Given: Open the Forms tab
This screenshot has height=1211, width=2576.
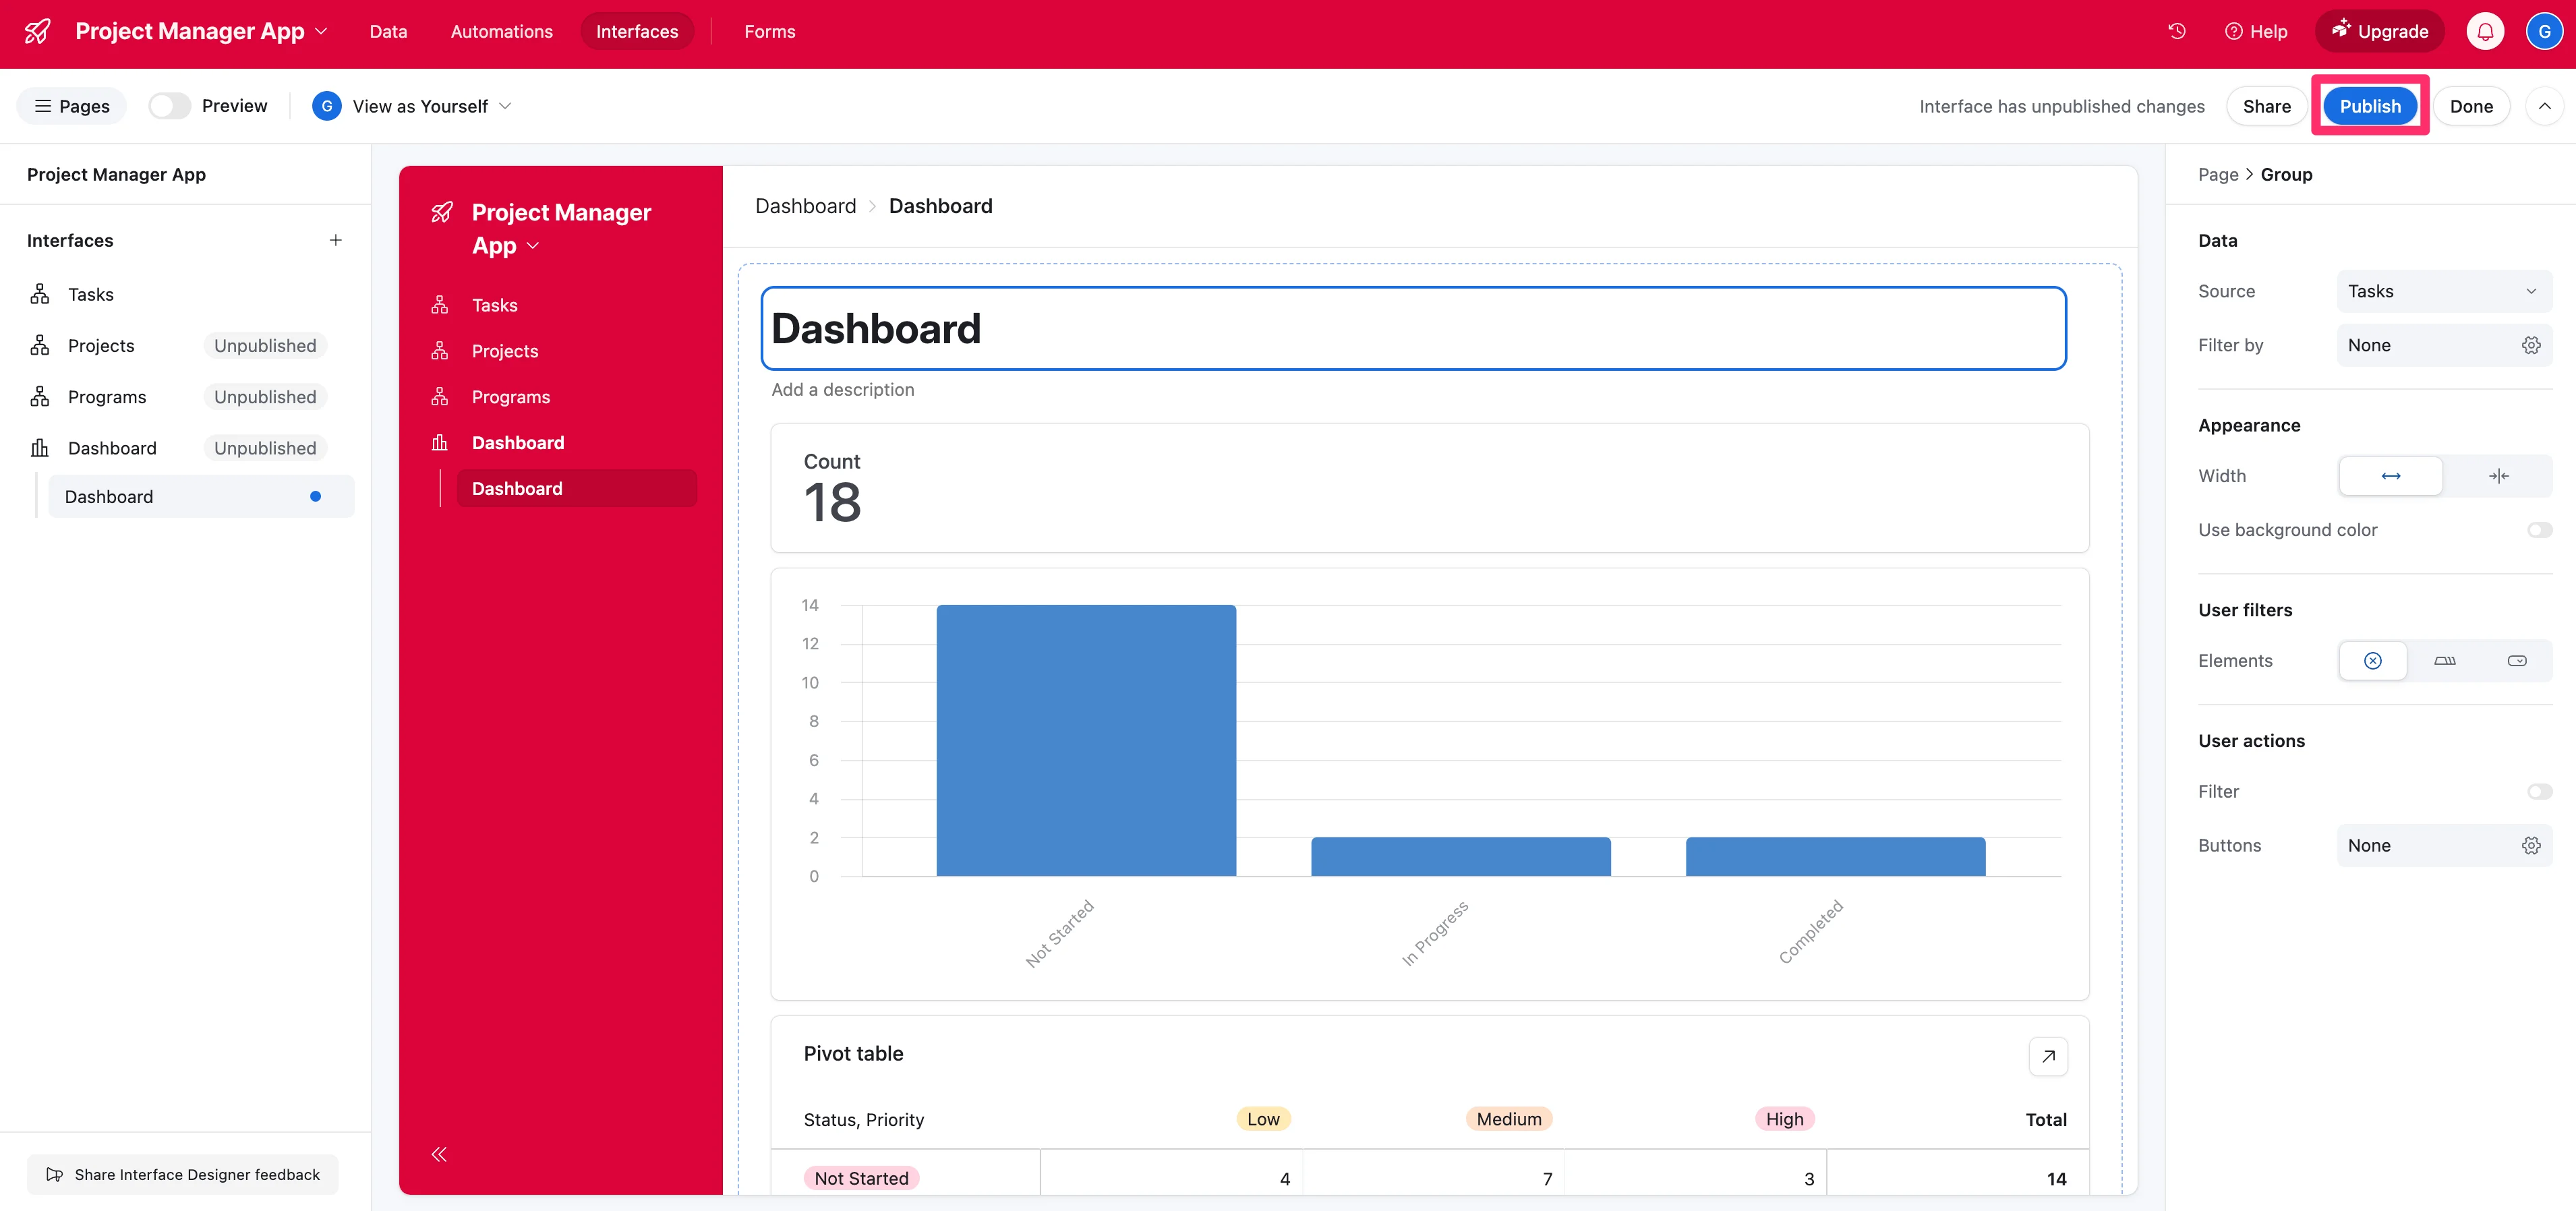Looking at the screenshot, I should pos(769,31).
